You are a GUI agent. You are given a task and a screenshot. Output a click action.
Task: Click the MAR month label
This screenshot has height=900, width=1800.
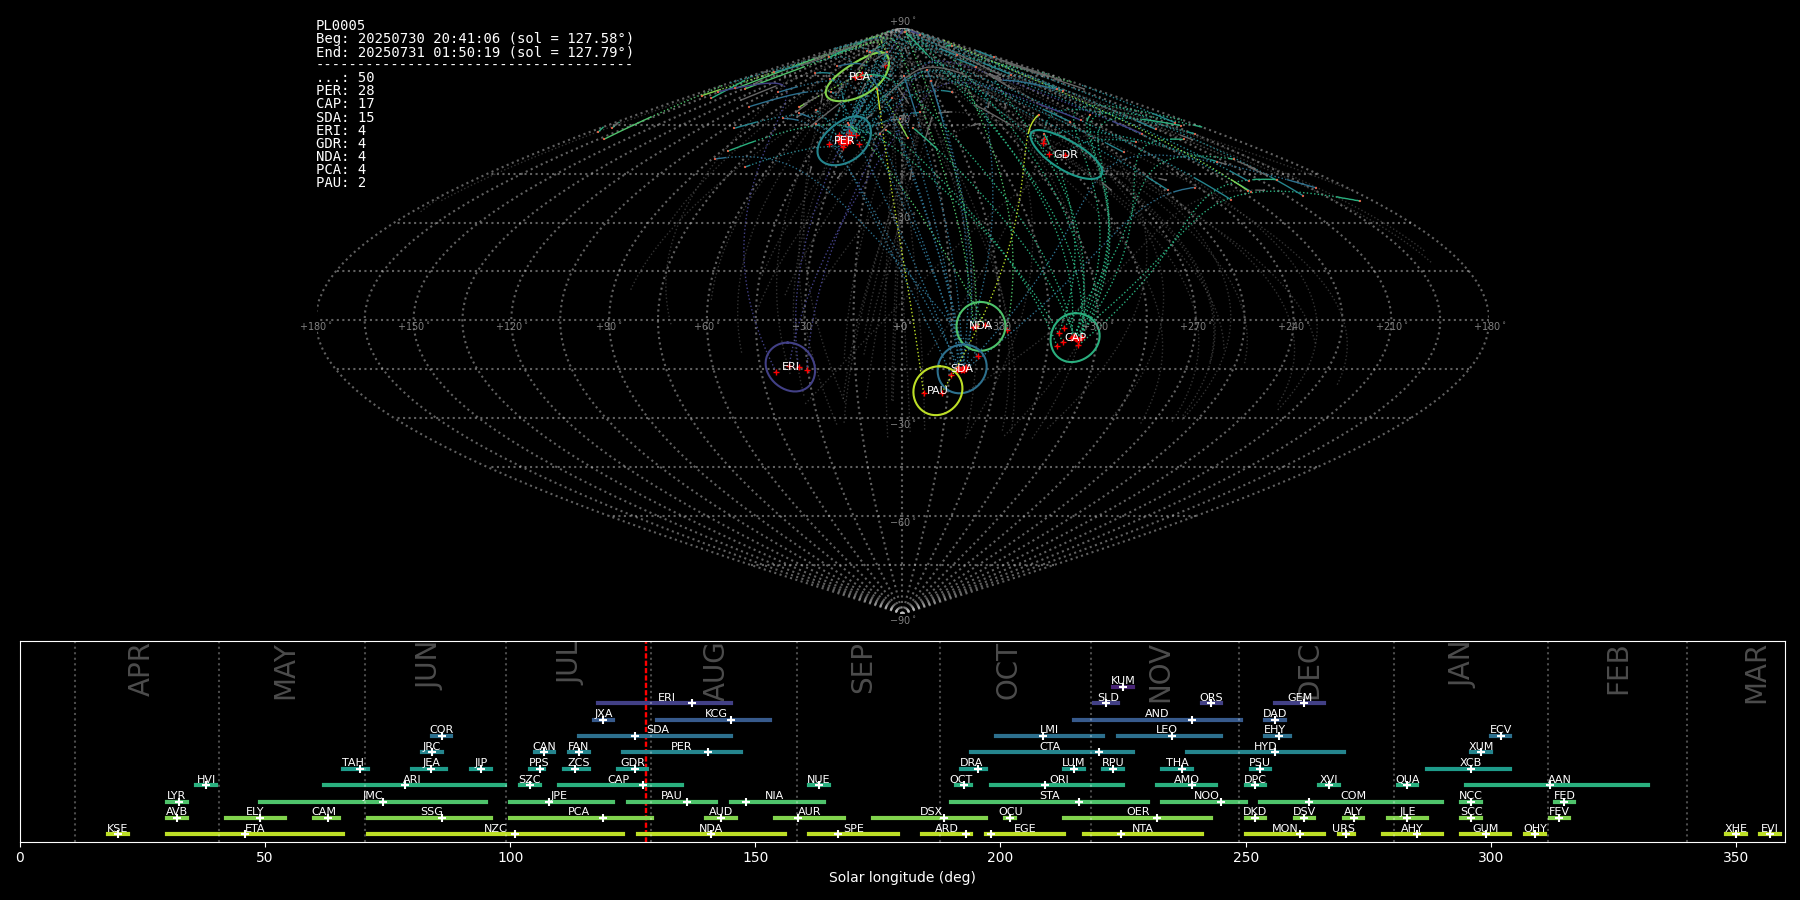point(1755,675)
